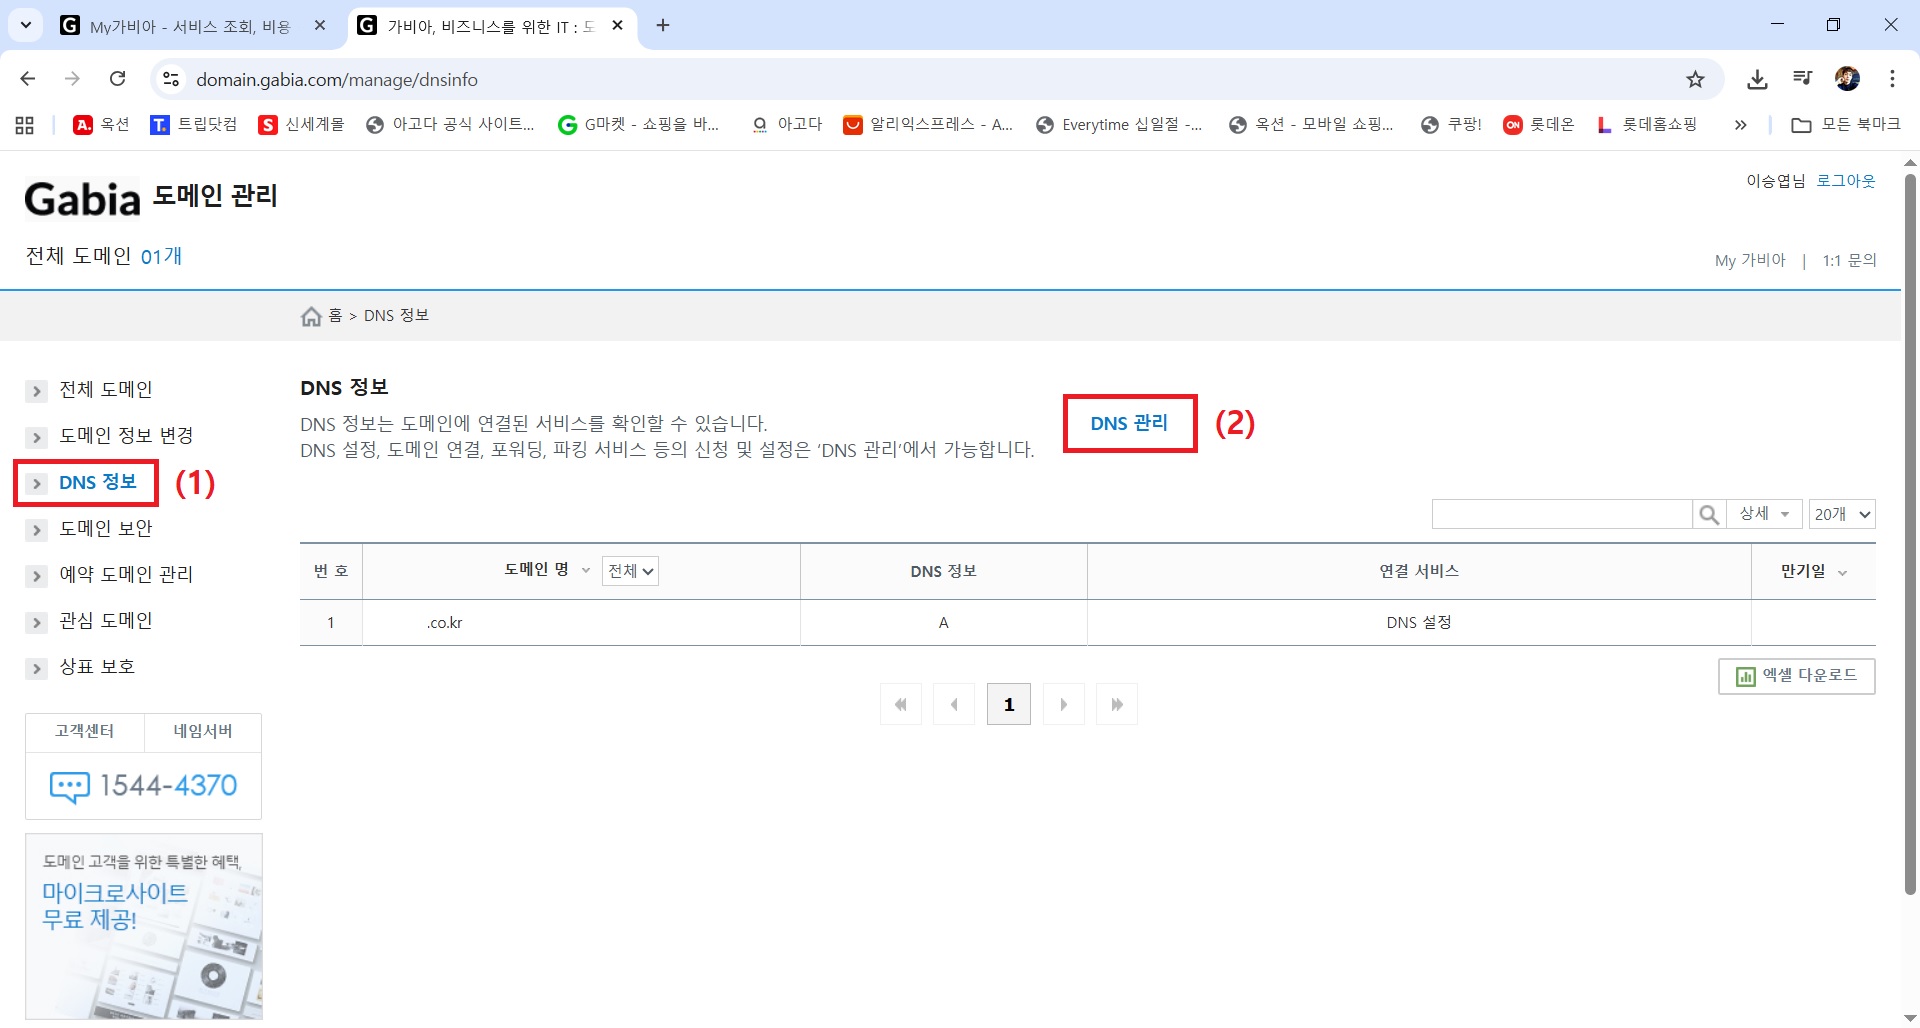Image resolution: width=1920 pixels, height=1028 pixels.
Task: Click the 01개 domain count link
Action: click(x=161, y=257)
